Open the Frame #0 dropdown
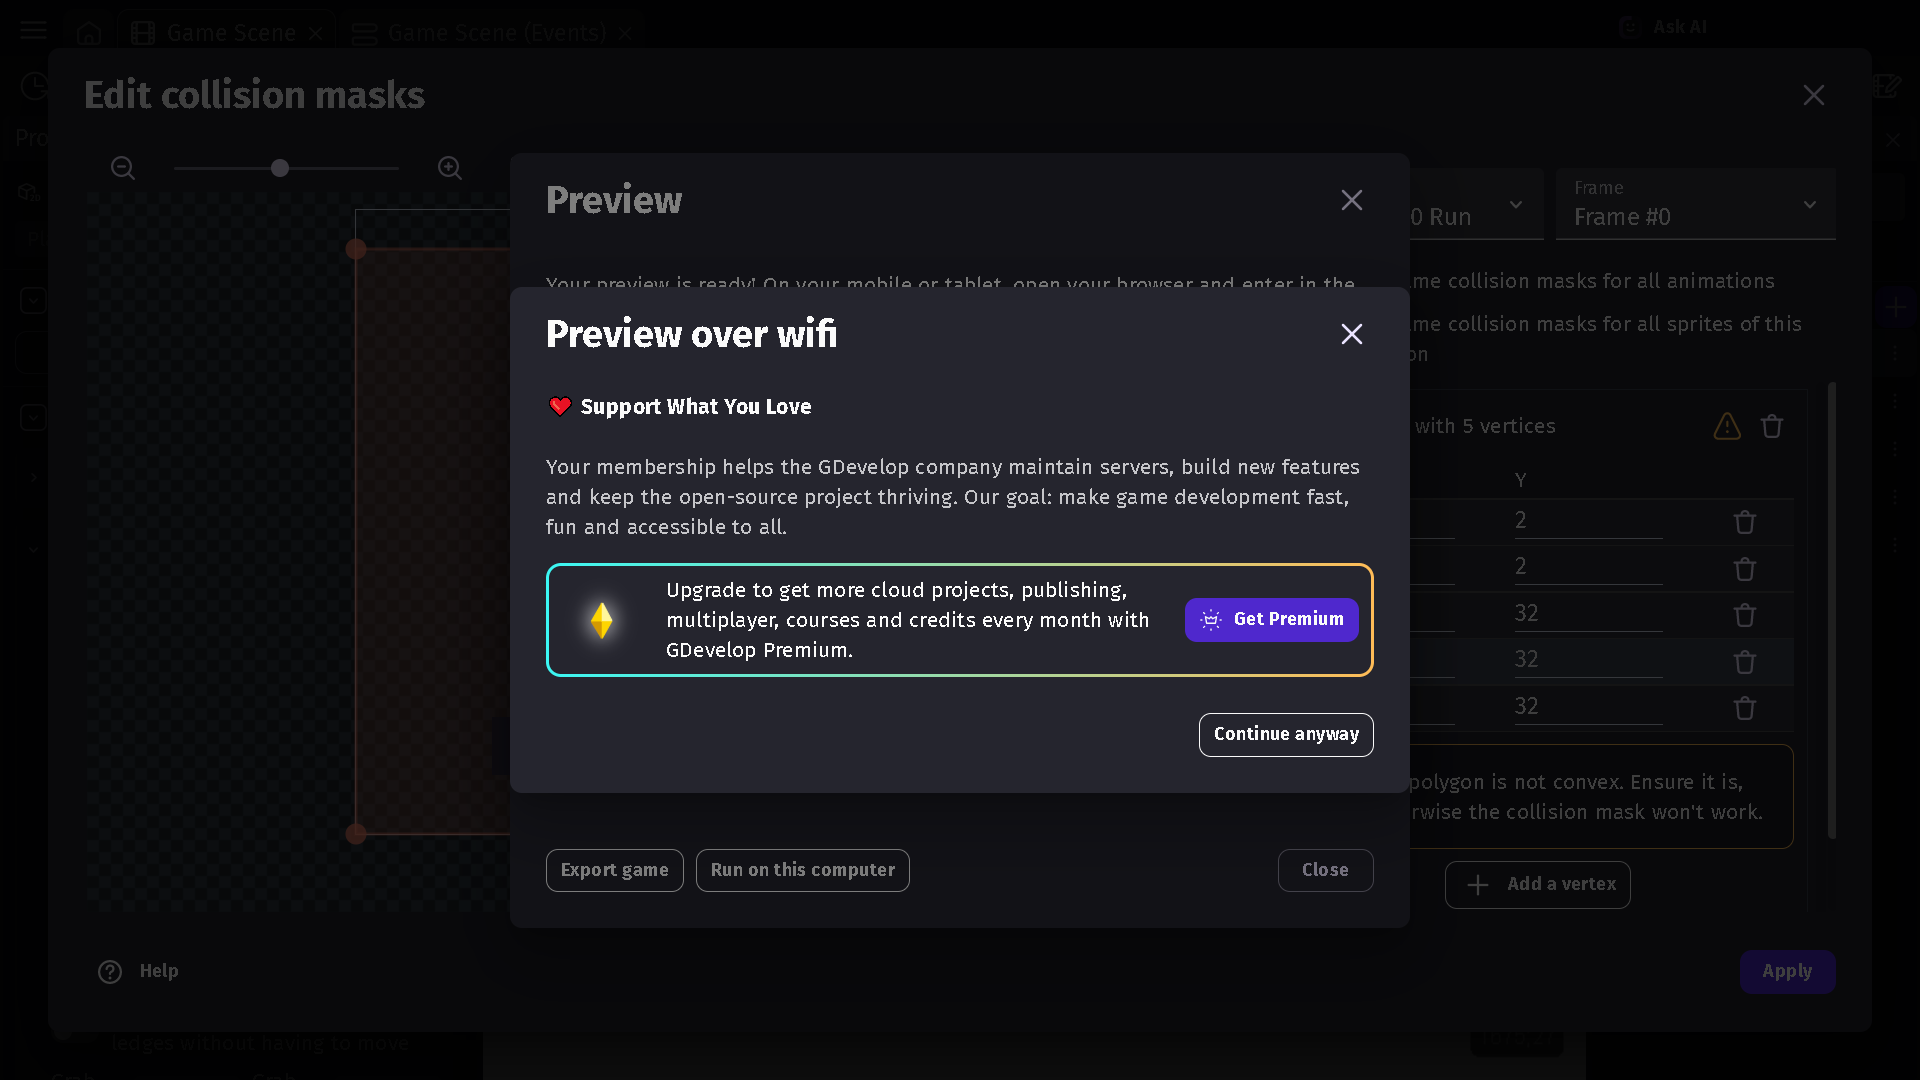Viewport: 1920px width, 1080px height. tap(1695, 204)
